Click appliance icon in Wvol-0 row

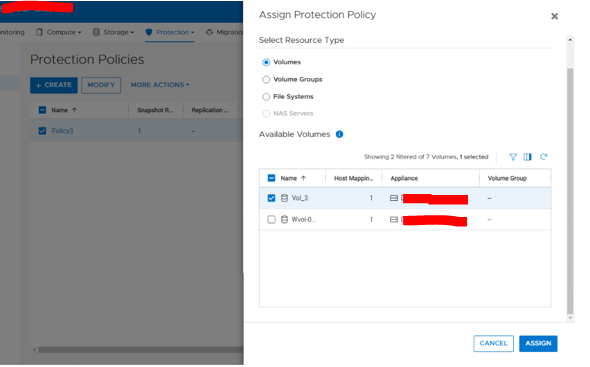coord(394,219)
